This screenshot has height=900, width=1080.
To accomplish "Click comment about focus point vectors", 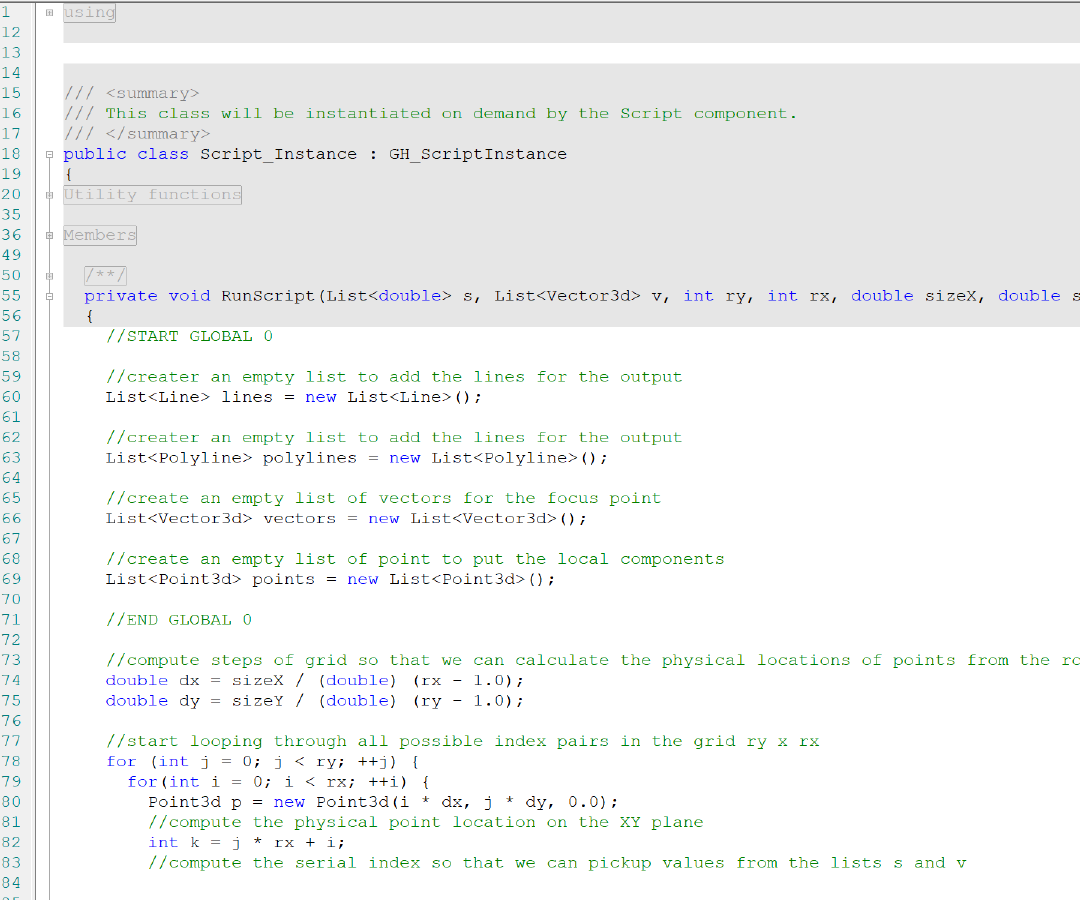I will tap(383, 498).
